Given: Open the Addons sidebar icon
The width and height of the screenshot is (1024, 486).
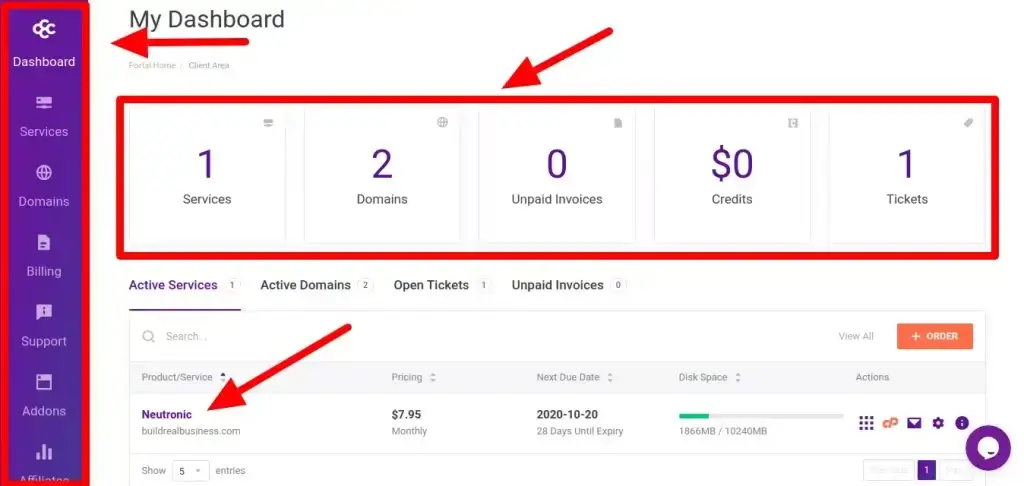Looking at the screenshot, I should [x=44, y=382].
